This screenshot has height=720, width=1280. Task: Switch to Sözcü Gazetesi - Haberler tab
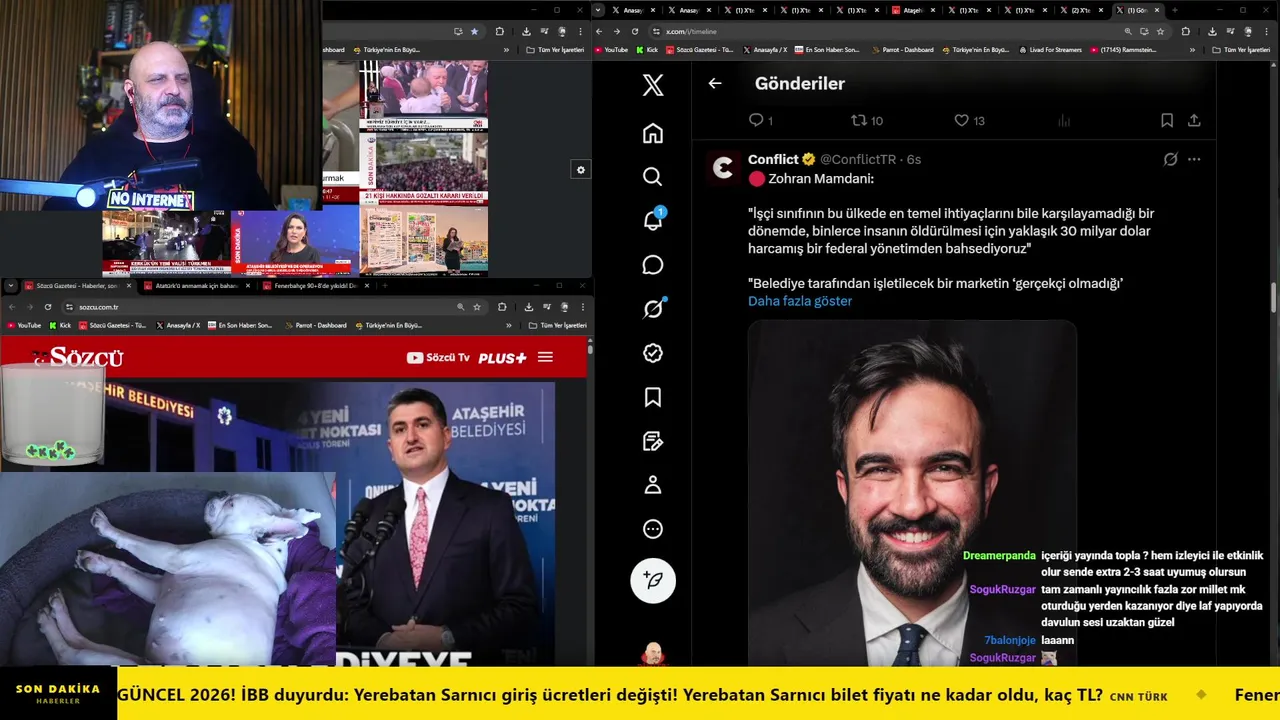click(x=77, y=285)
